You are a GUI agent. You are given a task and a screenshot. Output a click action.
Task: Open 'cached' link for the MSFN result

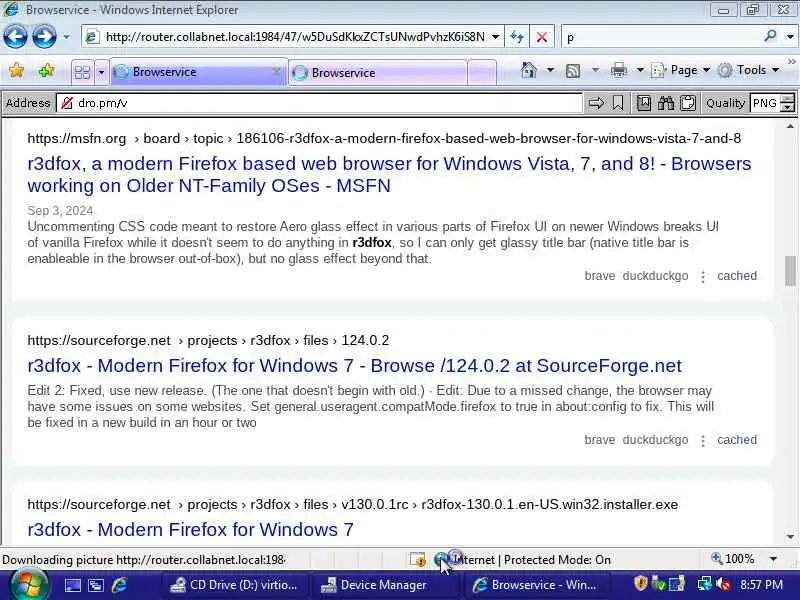(x=737, y=276)
